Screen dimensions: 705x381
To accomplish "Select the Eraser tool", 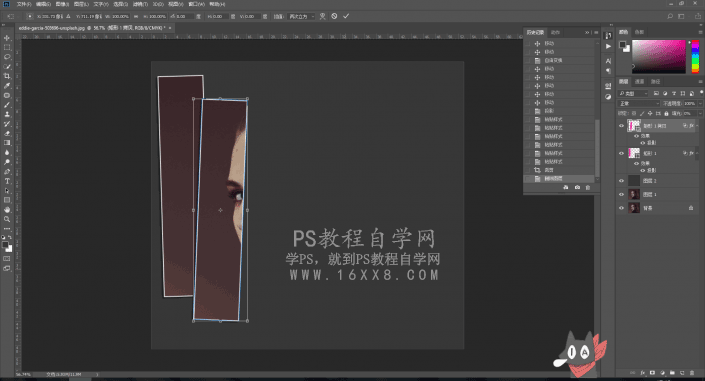I will [7, 133].
